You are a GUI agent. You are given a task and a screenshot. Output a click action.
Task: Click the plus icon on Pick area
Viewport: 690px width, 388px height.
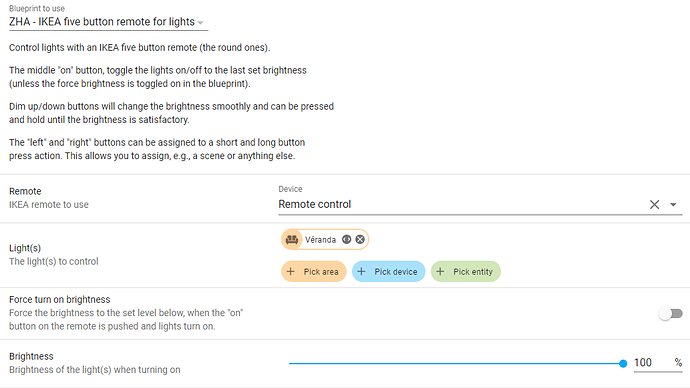click(290, 271)
